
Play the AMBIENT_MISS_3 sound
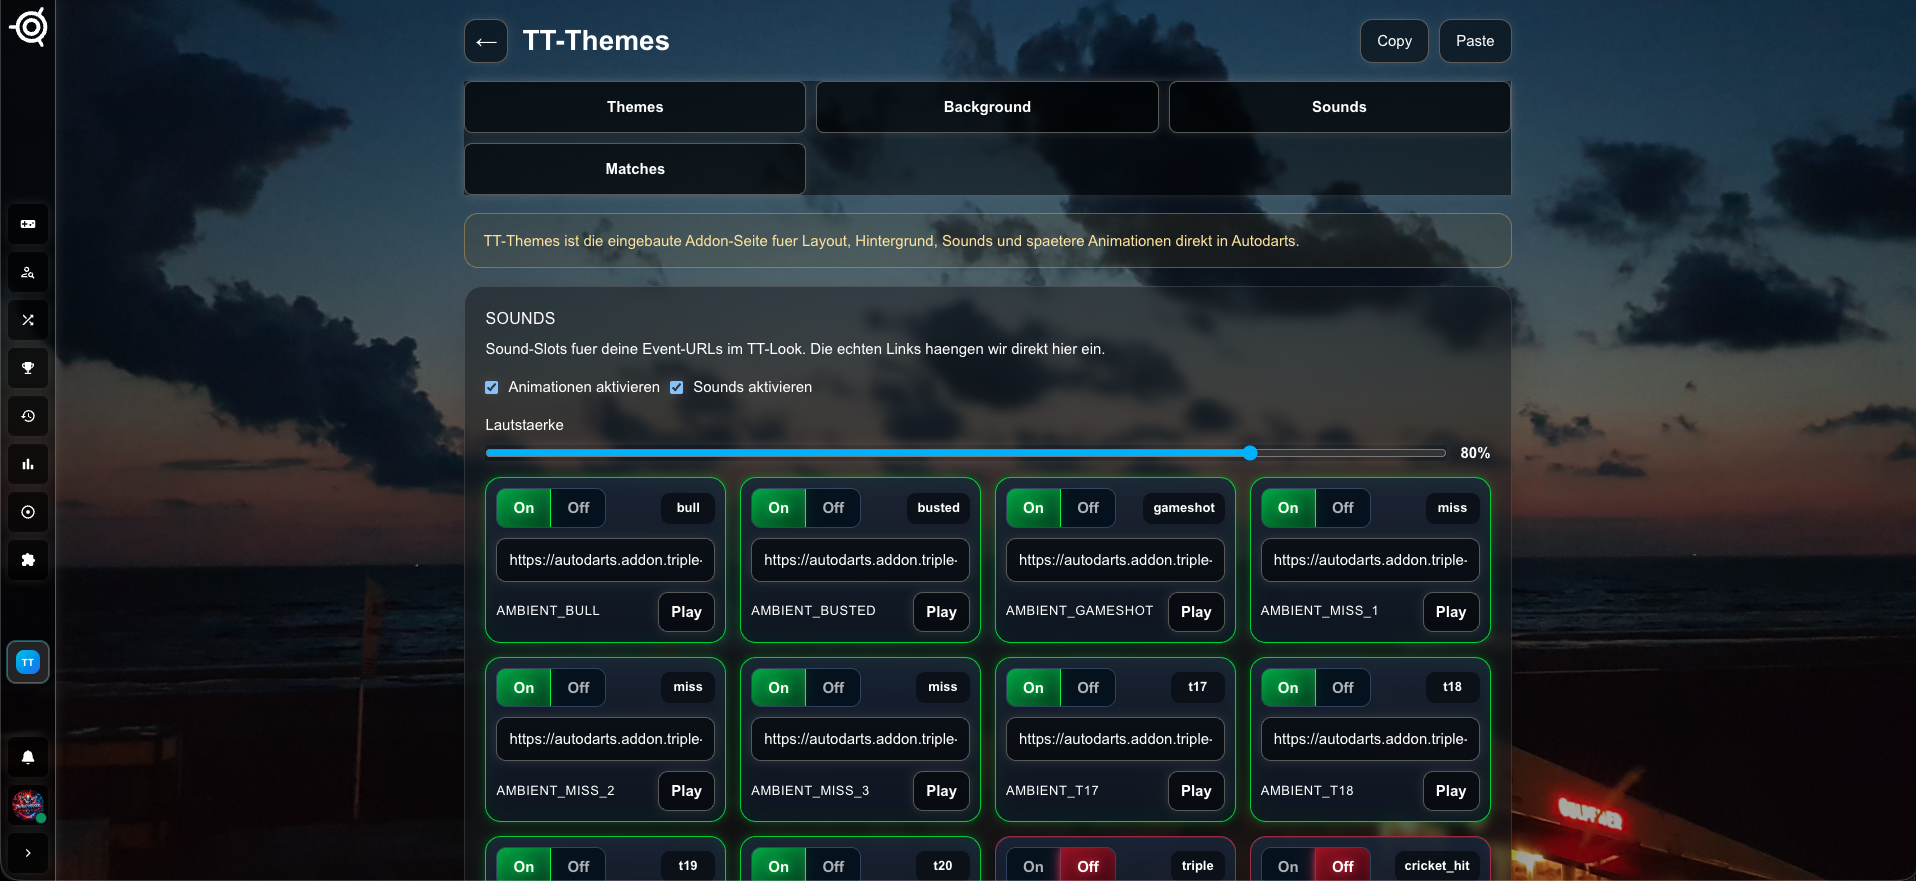tap(941, 791)
